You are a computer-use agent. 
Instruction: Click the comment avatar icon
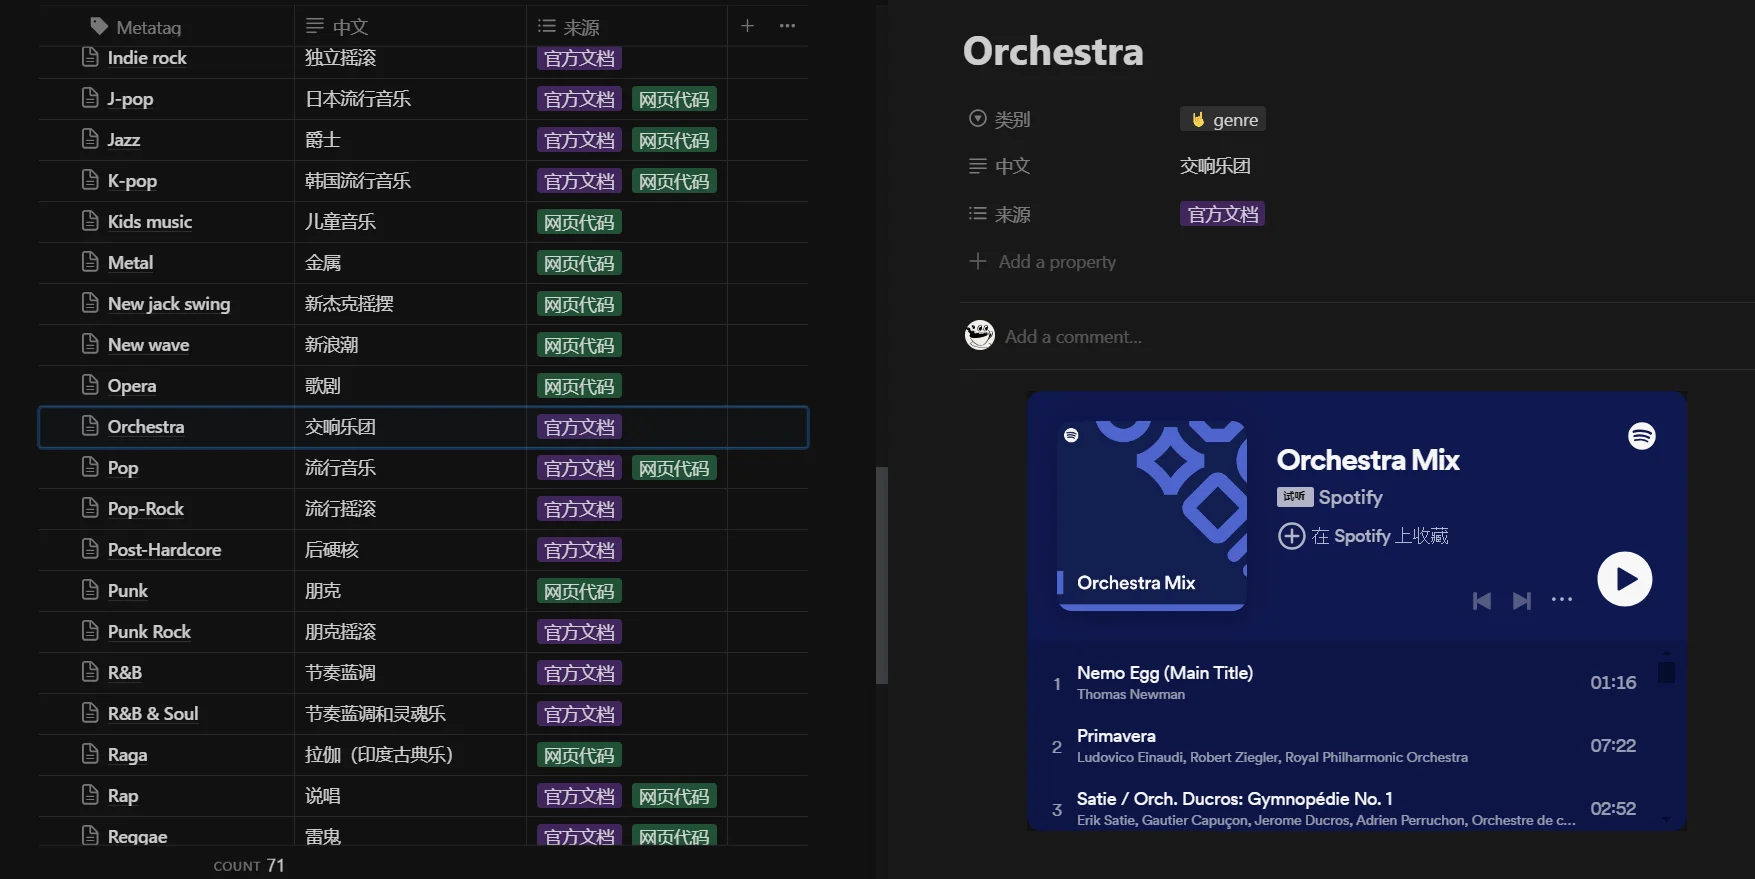[x=980, y=335]
